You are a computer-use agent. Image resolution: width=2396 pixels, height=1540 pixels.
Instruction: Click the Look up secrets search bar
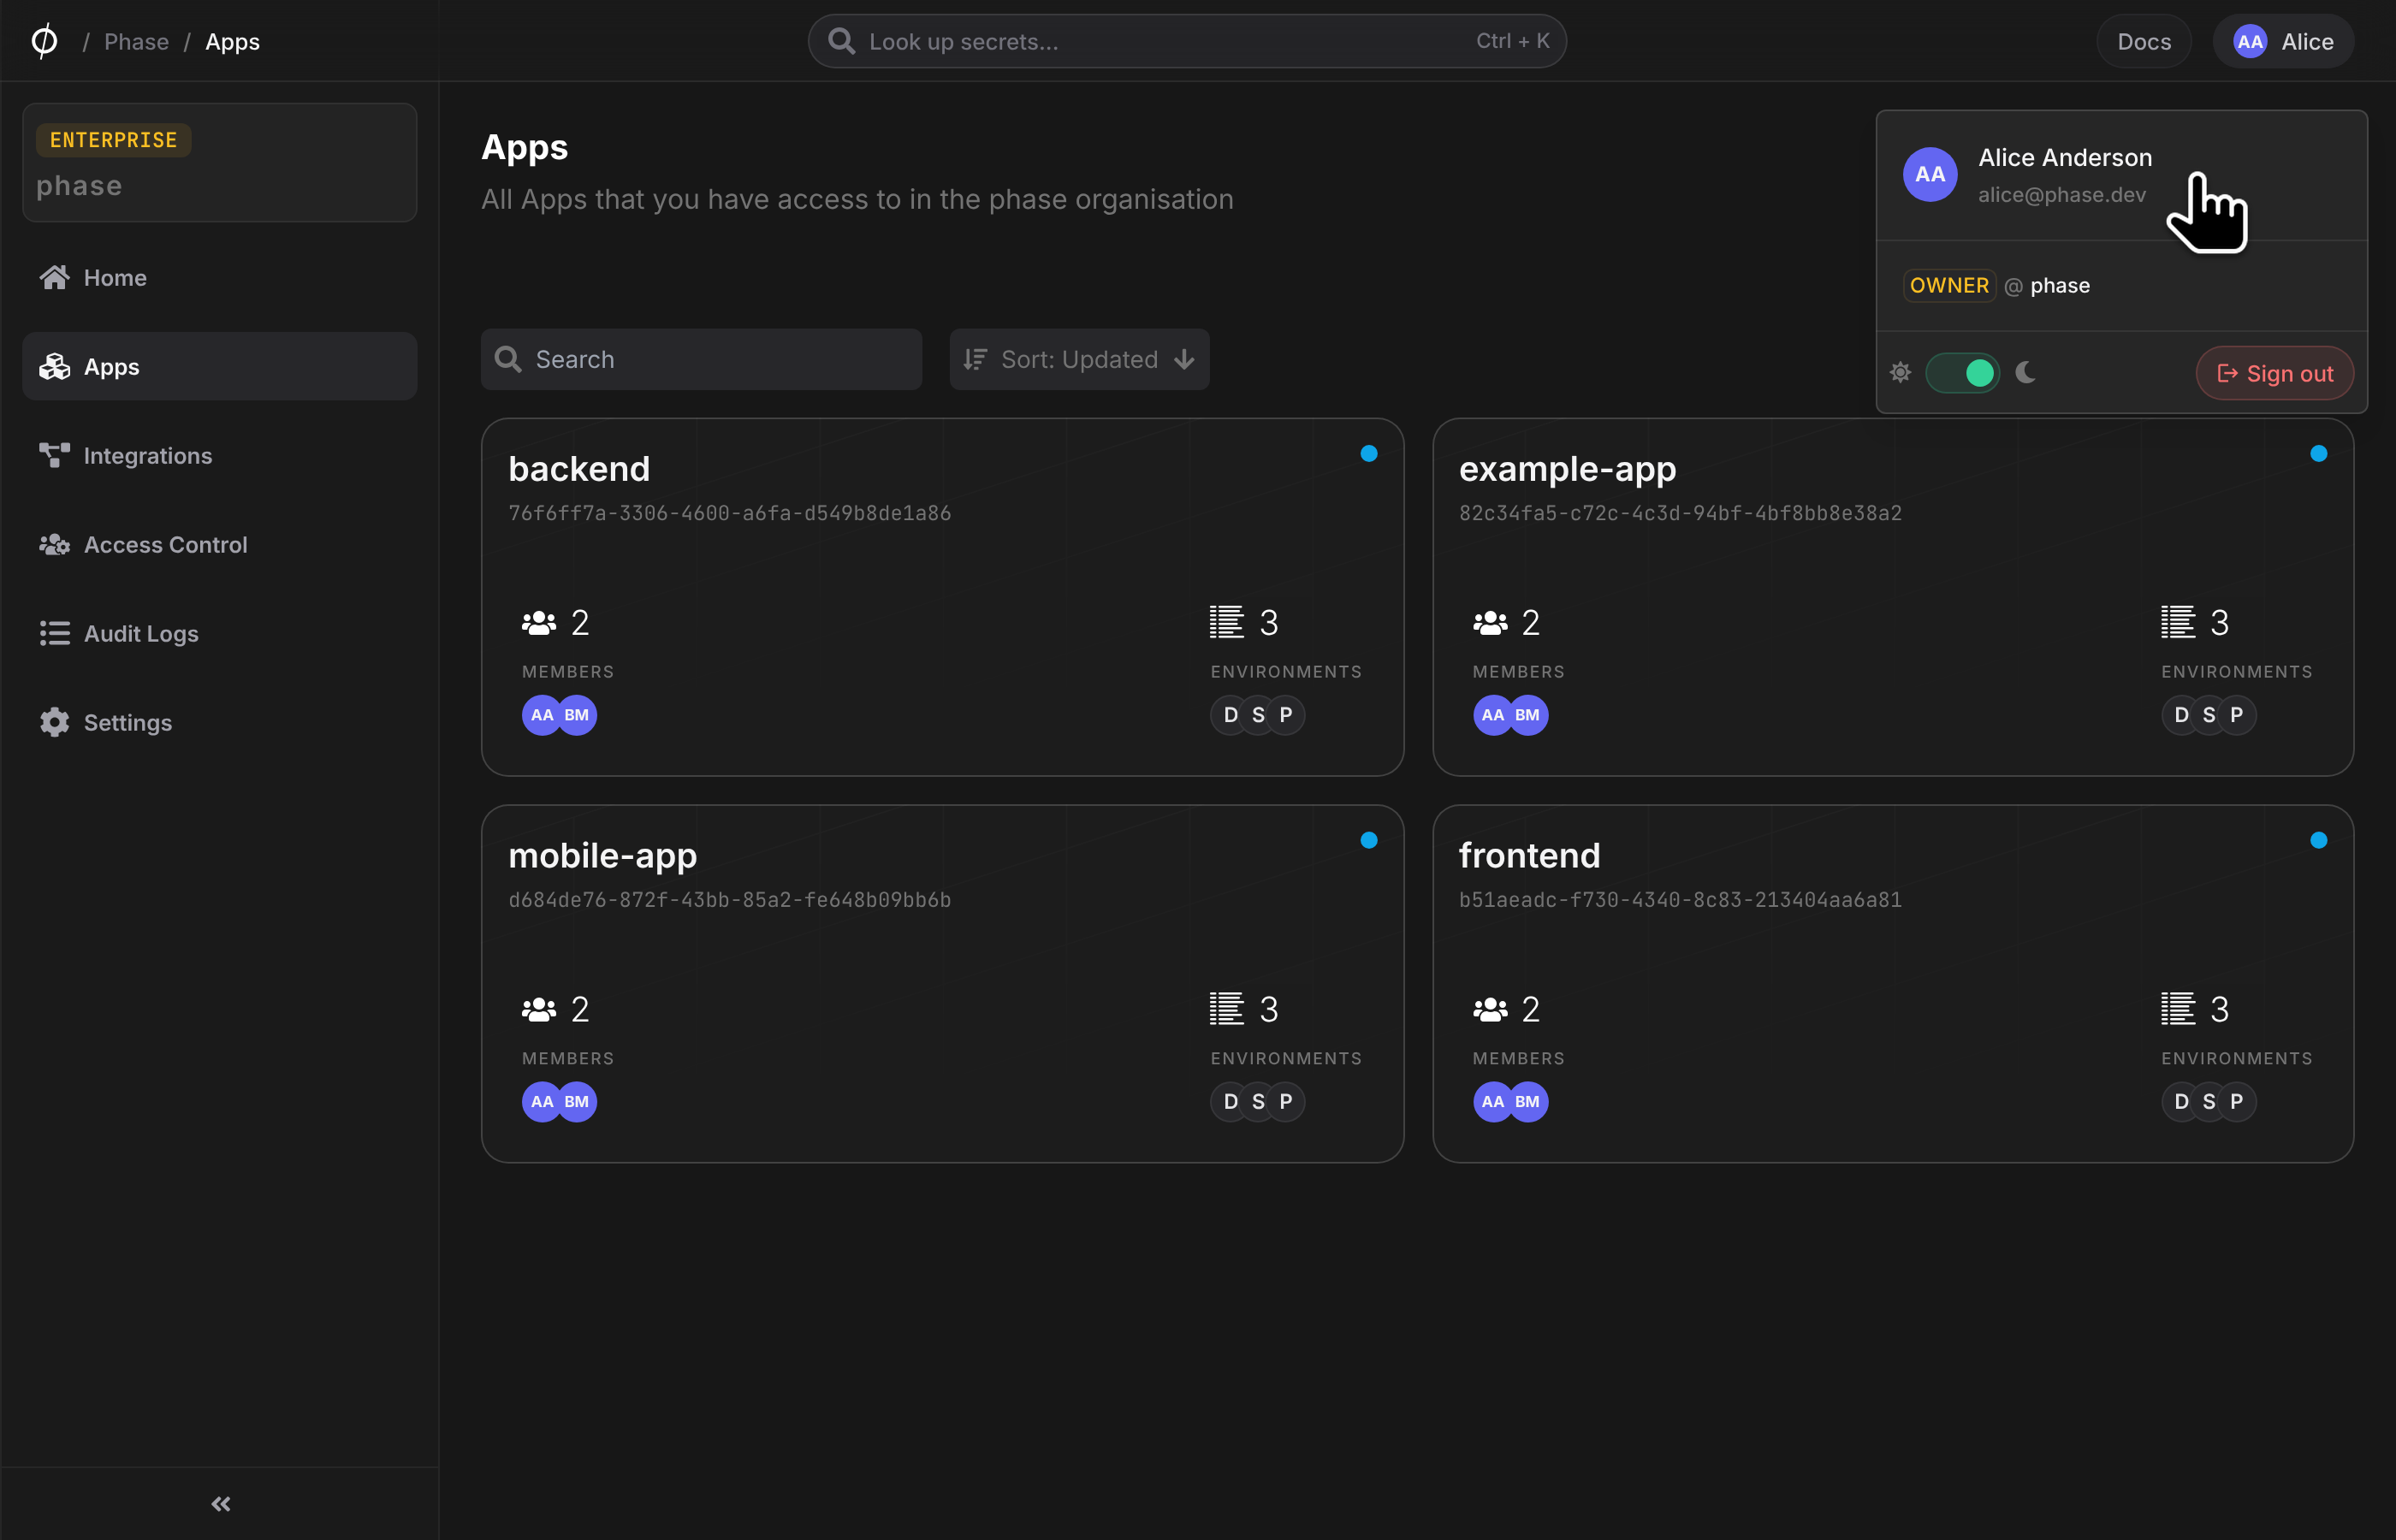tap(1187, 41)
